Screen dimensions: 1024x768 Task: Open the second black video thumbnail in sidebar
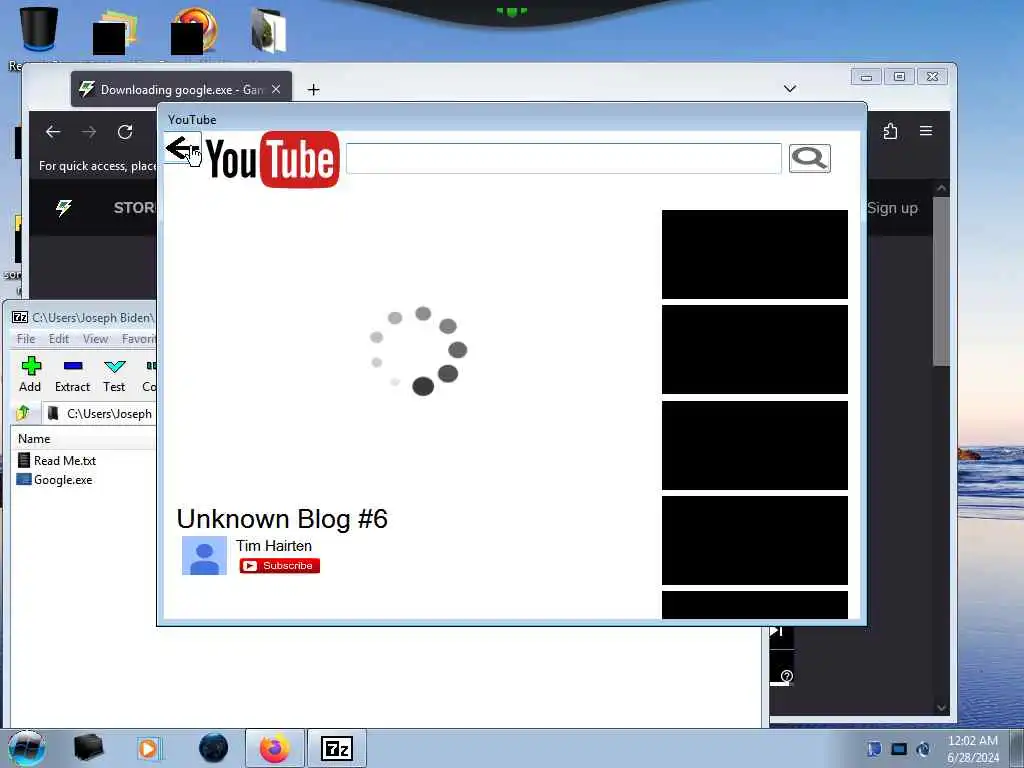coord(755,349)
